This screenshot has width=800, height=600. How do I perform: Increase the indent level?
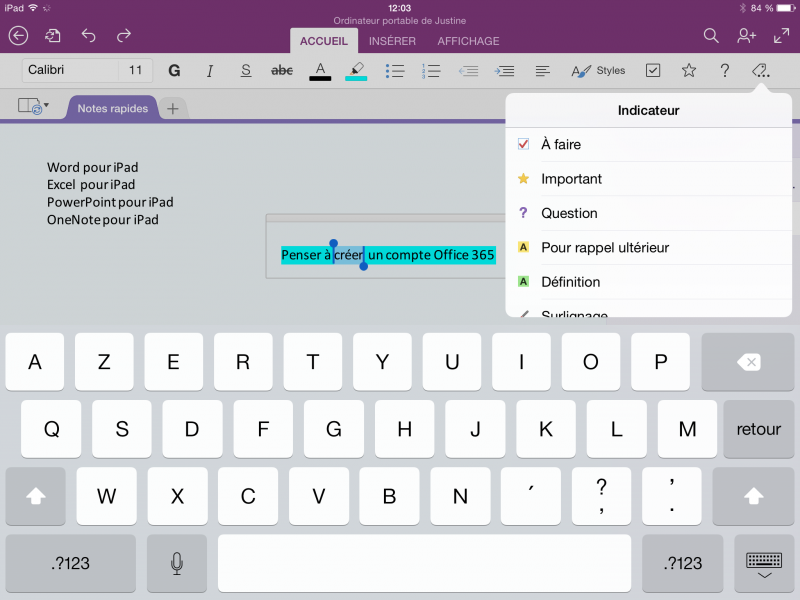[x=504, y=70]
